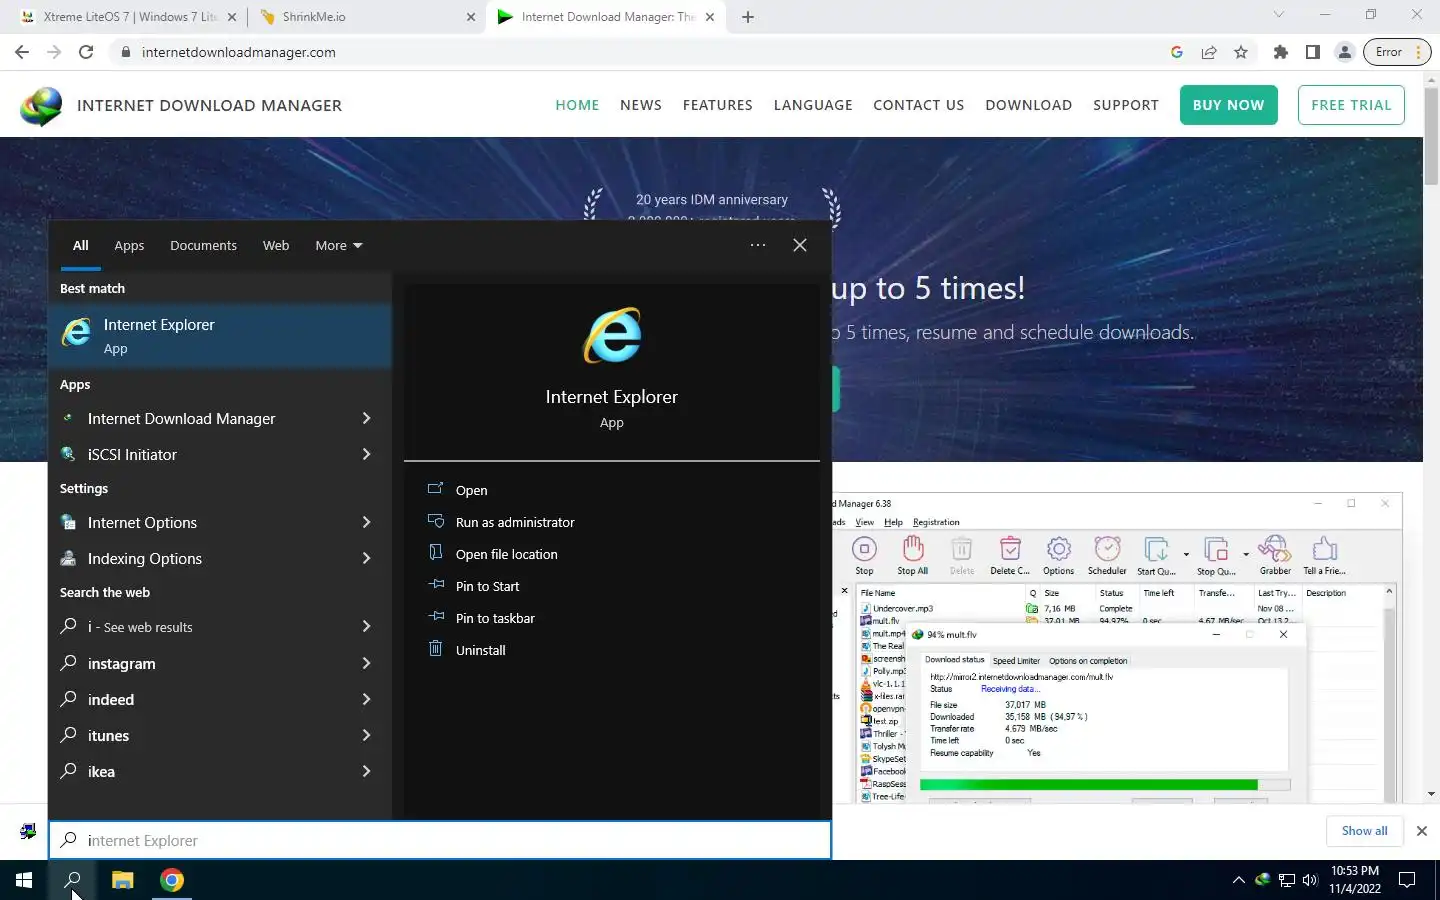The height and width of the screenshot is (900, 1440).
Task: Select the All search filter tab
Action: point(81,245)
